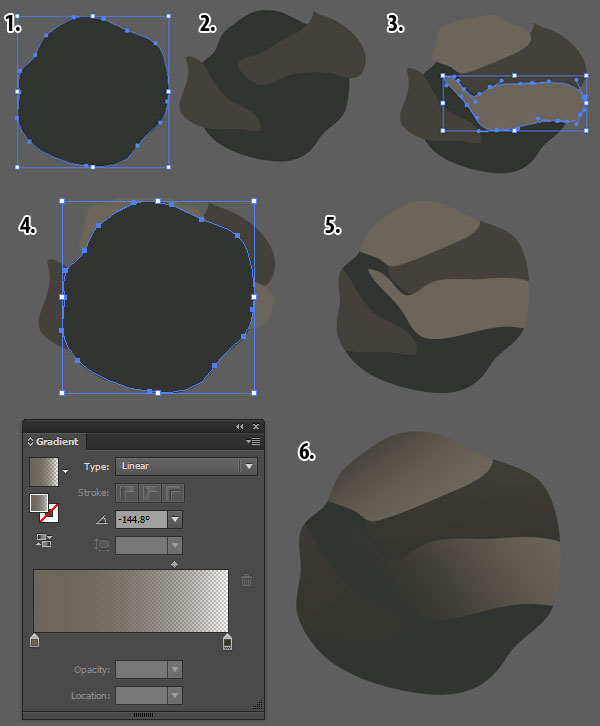Open the angle value dropdown arrow
This screenshot has height=726, width=600.
[x=175, y=519]
